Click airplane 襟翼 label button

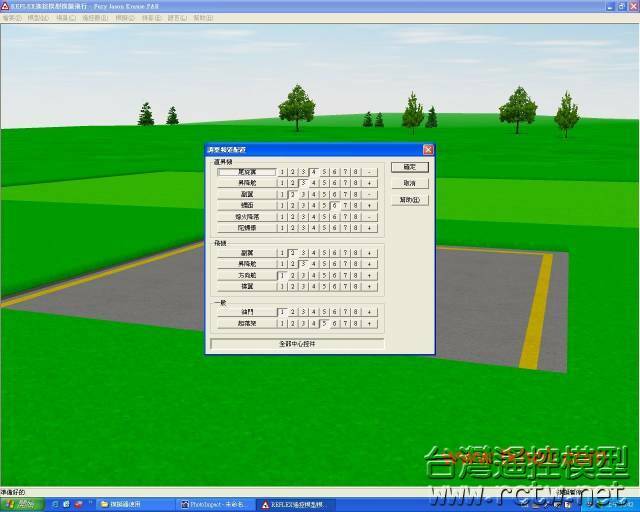[x=247, y=287]
